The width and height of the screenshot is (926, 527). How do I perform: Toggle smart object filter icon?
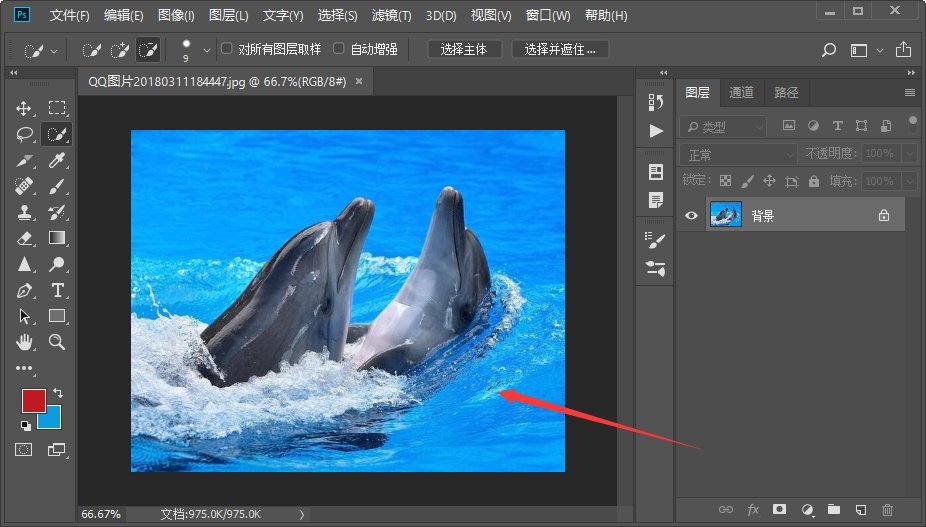coord(886,125)
